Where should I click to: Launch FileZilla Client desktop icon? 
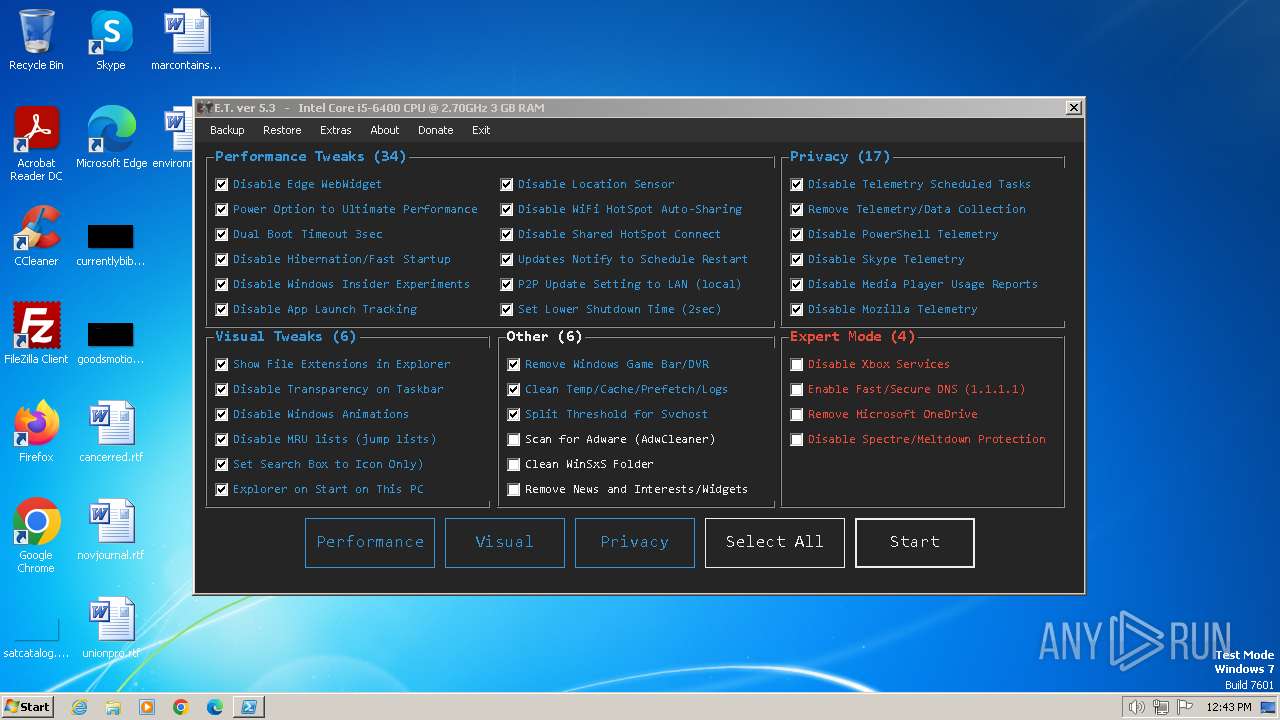[36, 333]
